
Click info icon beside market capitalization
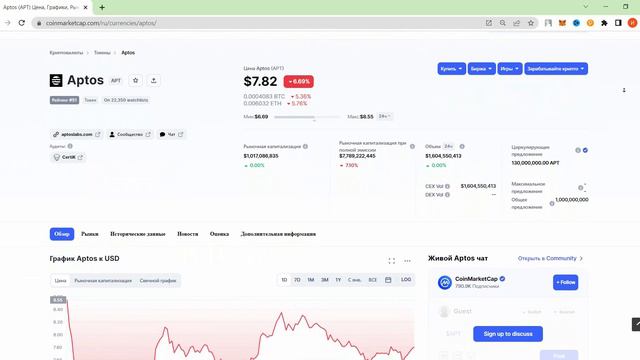pyautogui.click(x=305, y=147)
